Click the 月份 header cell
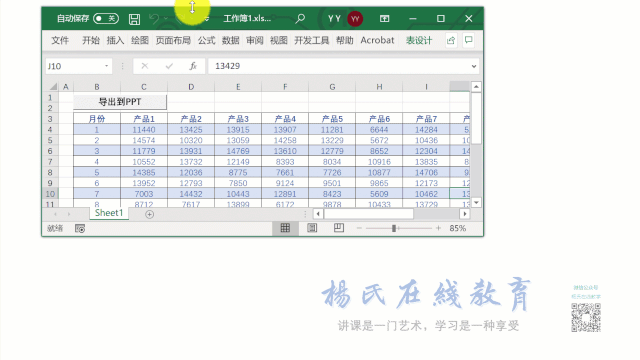This screenshot has width=640, height=360. [x=97, y=119]
